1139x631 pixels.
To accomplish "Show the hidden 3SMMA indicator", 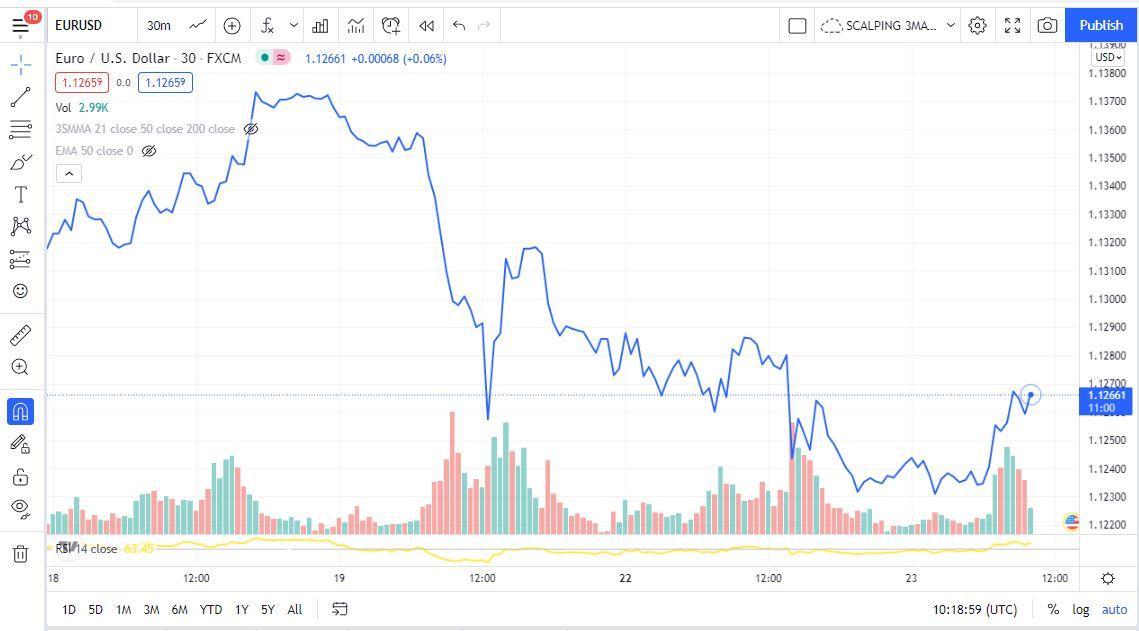I will click(251, 129).
